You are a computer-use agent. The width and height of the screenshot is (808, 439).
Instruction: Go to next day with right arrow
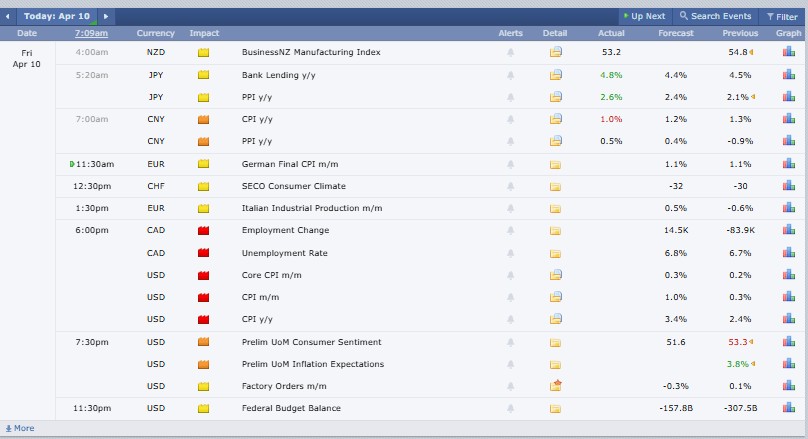106,16
